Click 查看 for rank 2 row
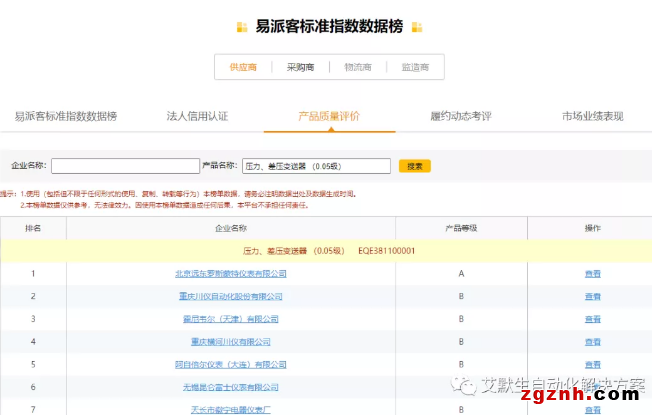The image size is (652, 417). click(x=593, y=296)
